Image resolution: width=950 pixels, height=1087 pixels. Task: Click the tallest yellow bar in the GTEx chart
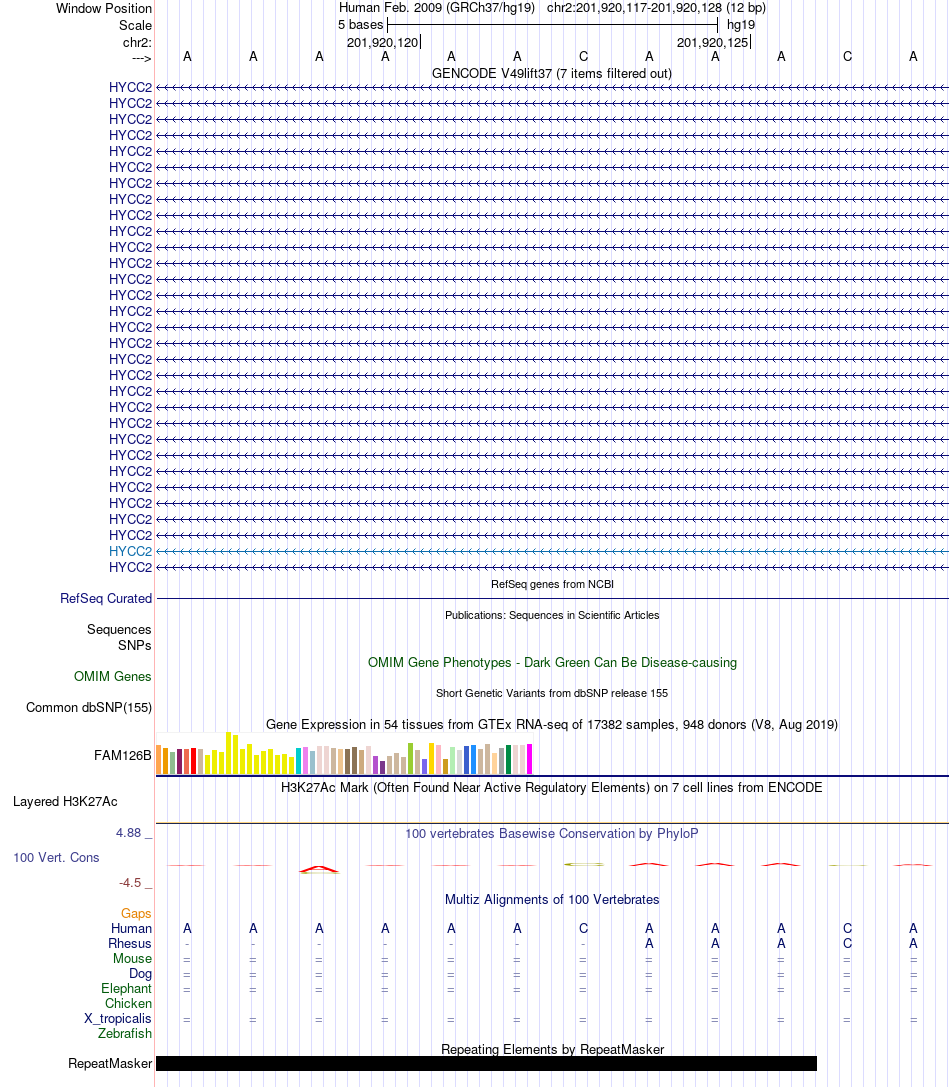229,753
